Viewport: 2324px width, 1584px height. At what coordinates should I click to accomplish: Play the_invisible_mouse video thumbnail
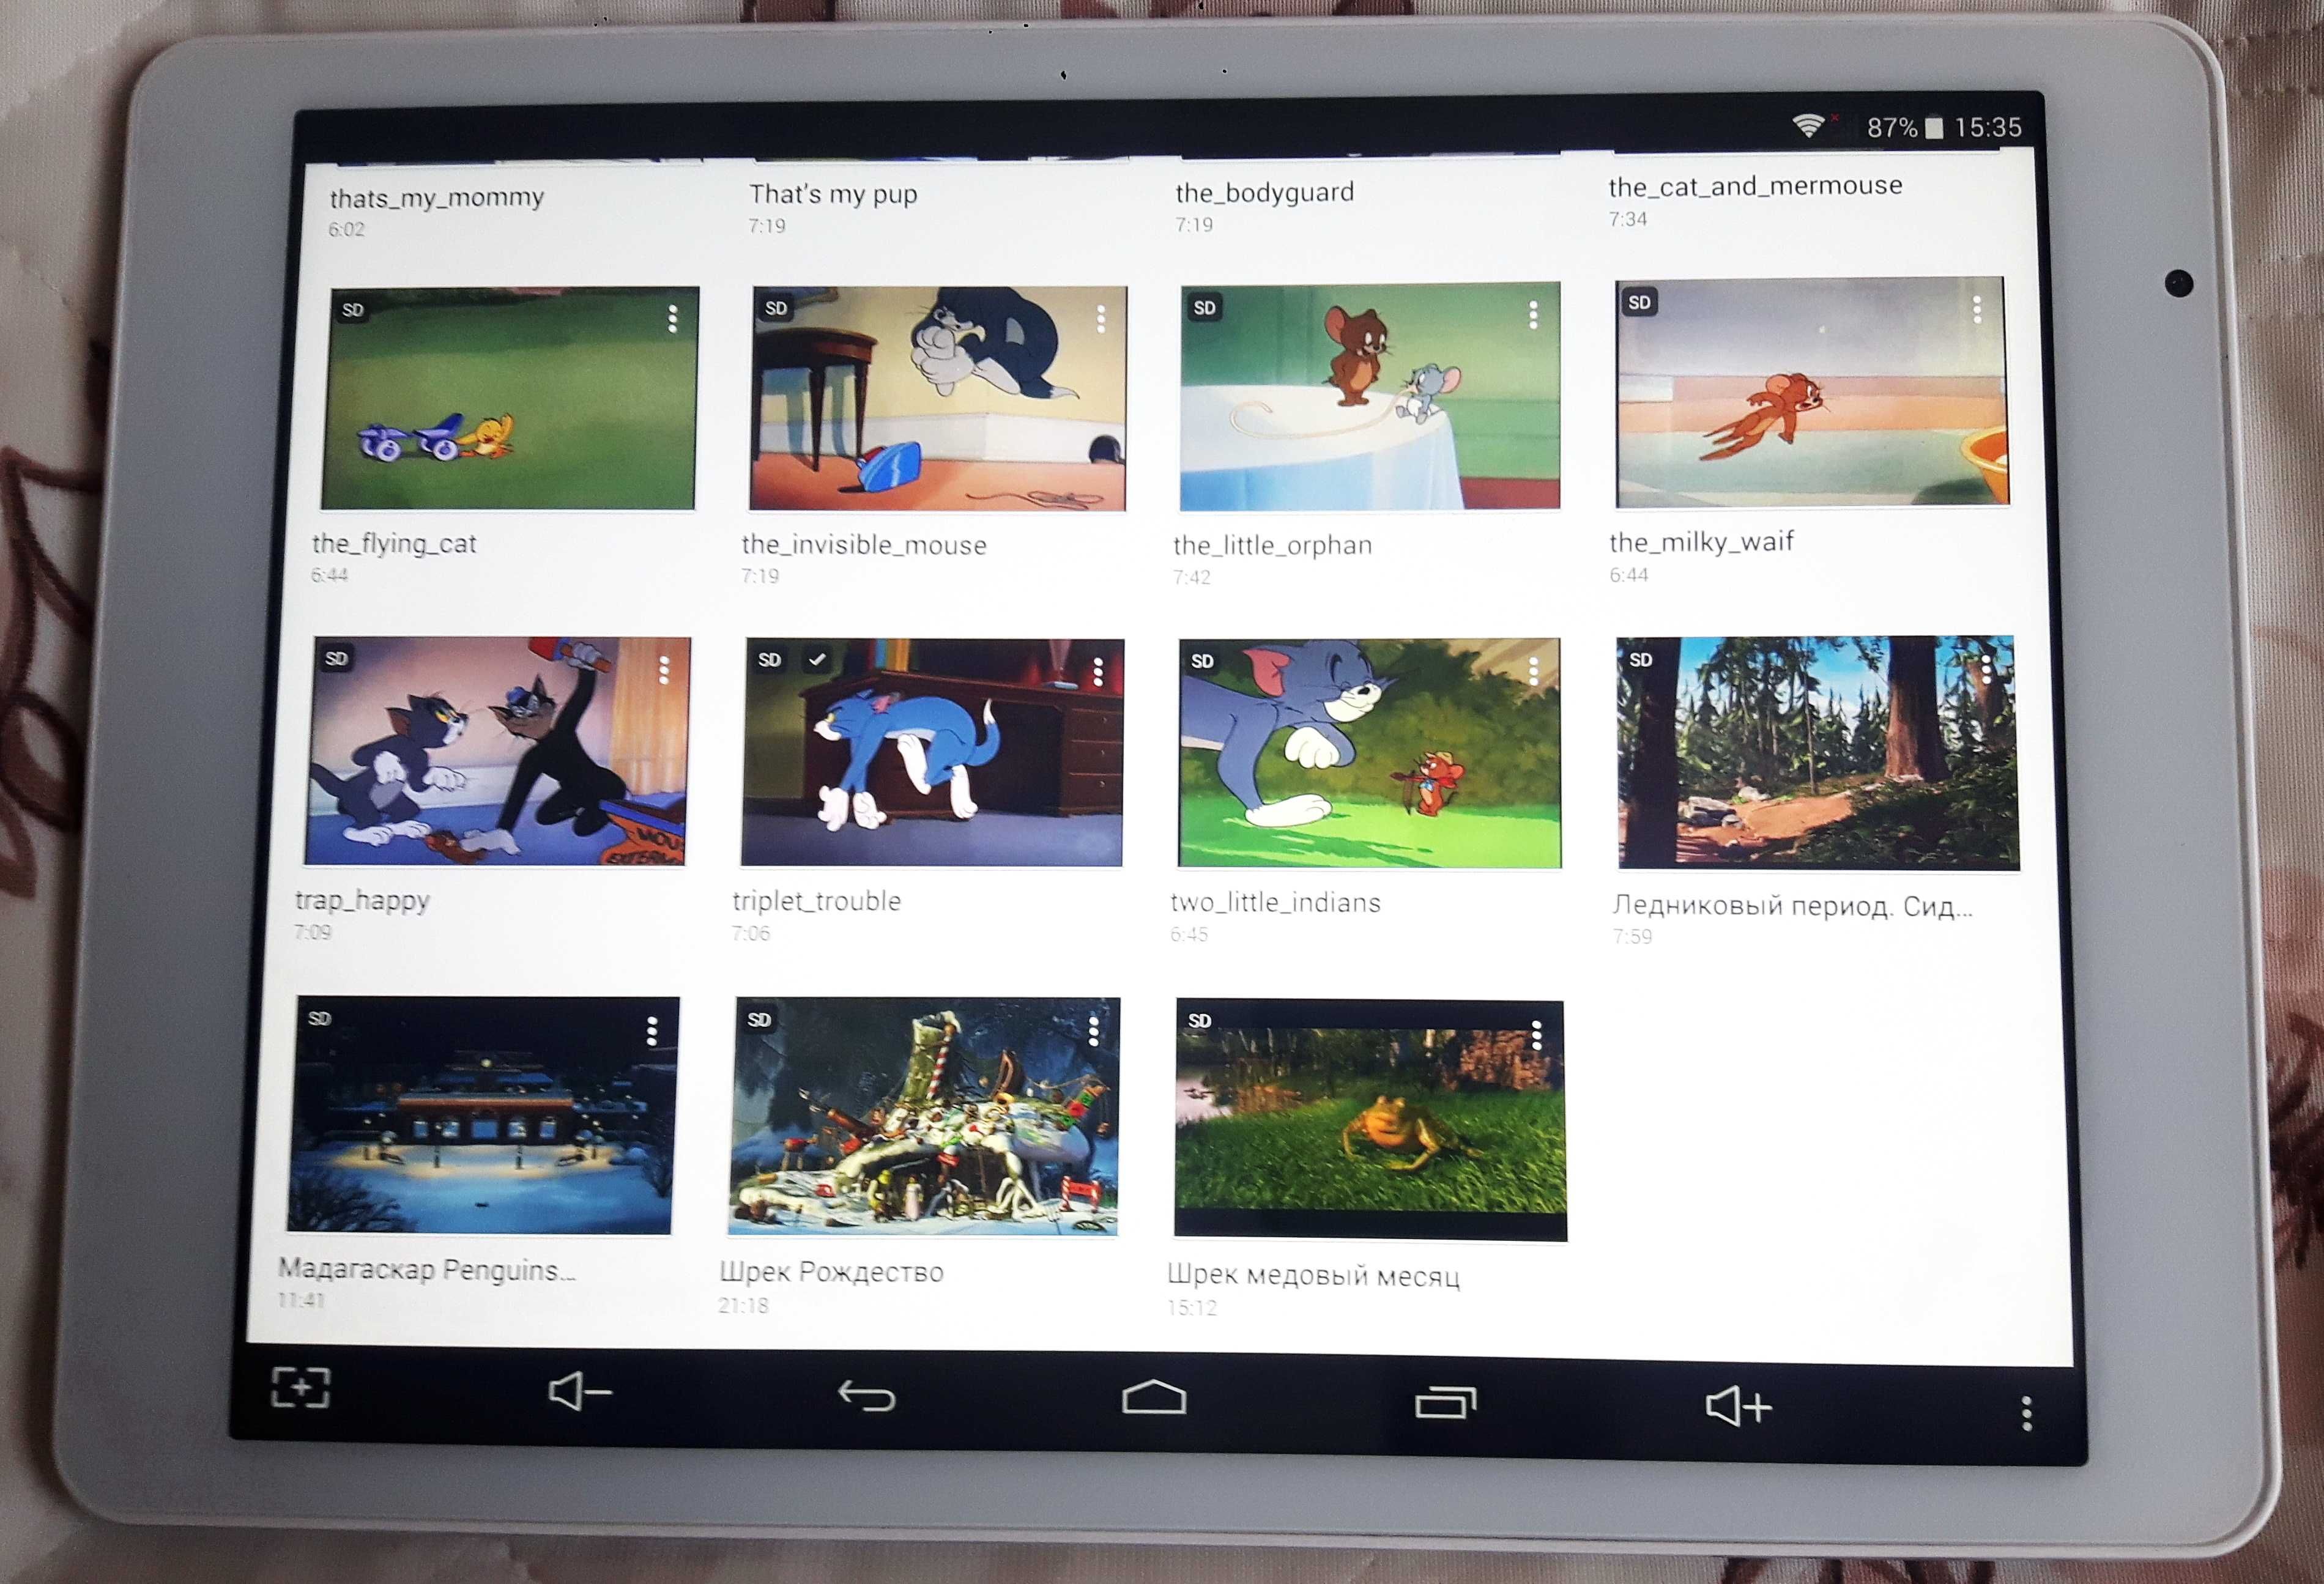[938, 398]
